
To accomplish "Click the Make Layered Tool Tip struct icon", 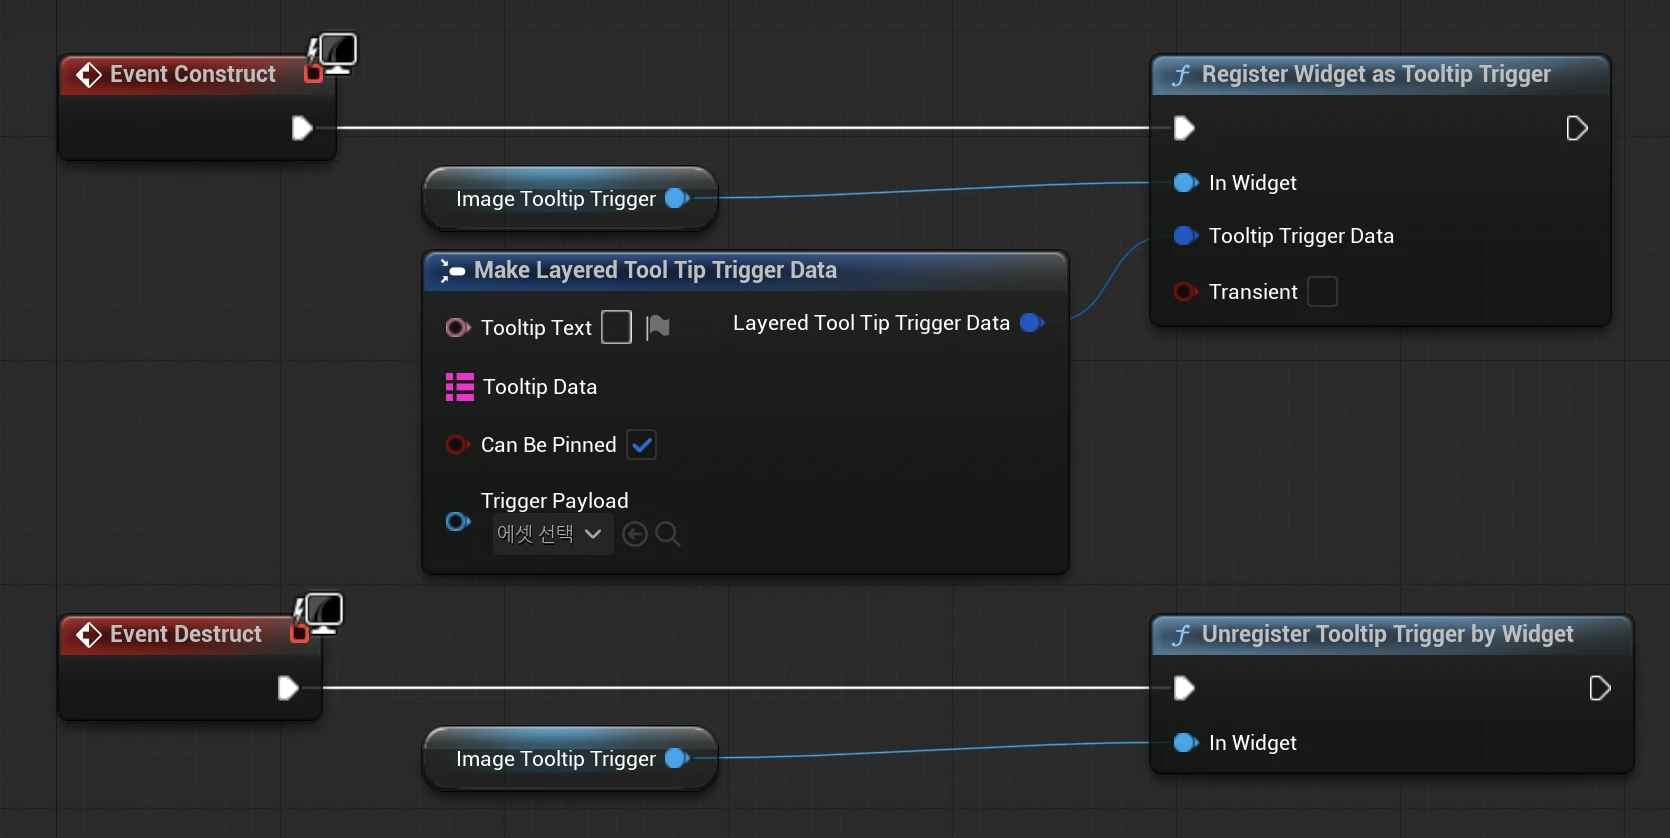I will tap(452, 271).
